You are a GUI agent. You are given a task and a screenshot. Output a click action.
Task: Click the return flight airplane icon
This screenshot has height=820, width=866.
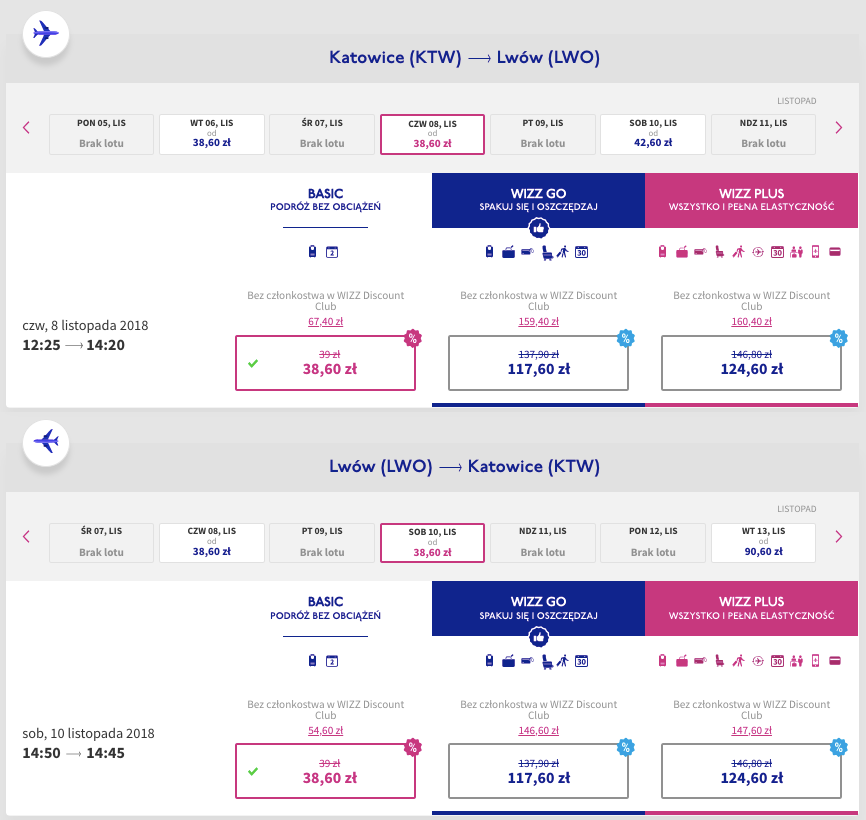[45, 440]
